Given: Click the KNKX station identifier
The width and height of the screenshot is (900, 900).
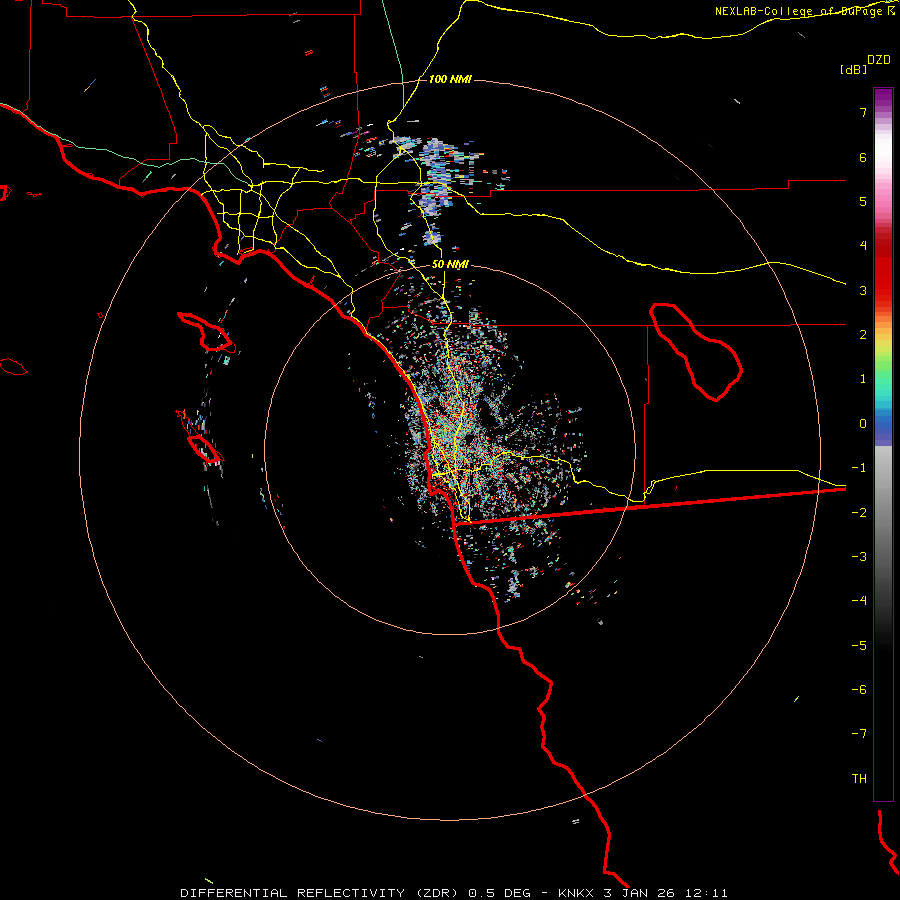Looking at the screenshot, I should tap(578, 893).
